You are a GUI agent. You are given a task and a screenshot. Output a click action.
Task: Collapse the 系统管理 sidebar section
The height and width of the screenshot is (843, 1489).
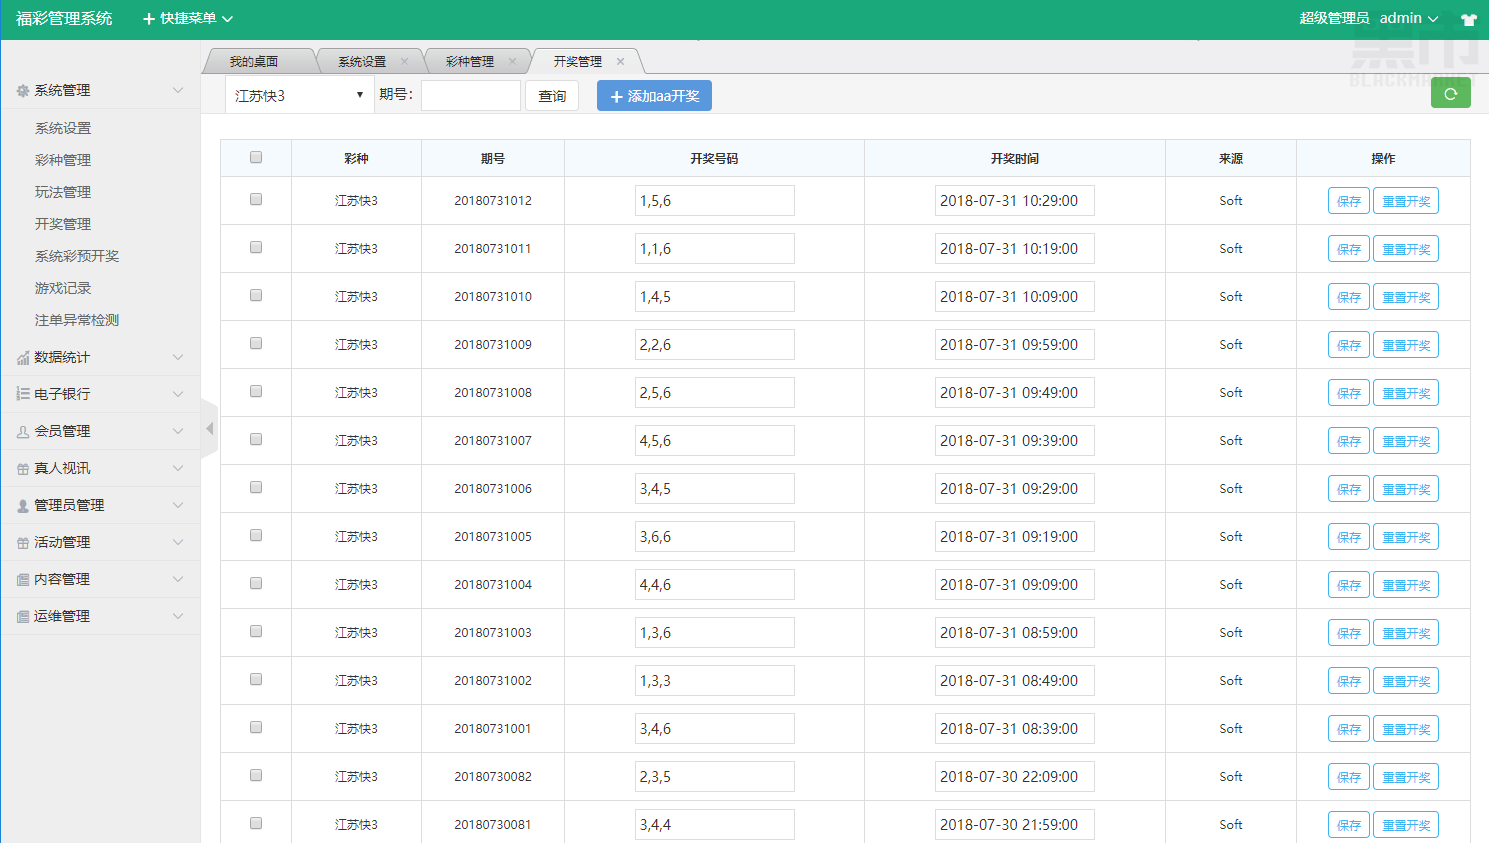100,90
